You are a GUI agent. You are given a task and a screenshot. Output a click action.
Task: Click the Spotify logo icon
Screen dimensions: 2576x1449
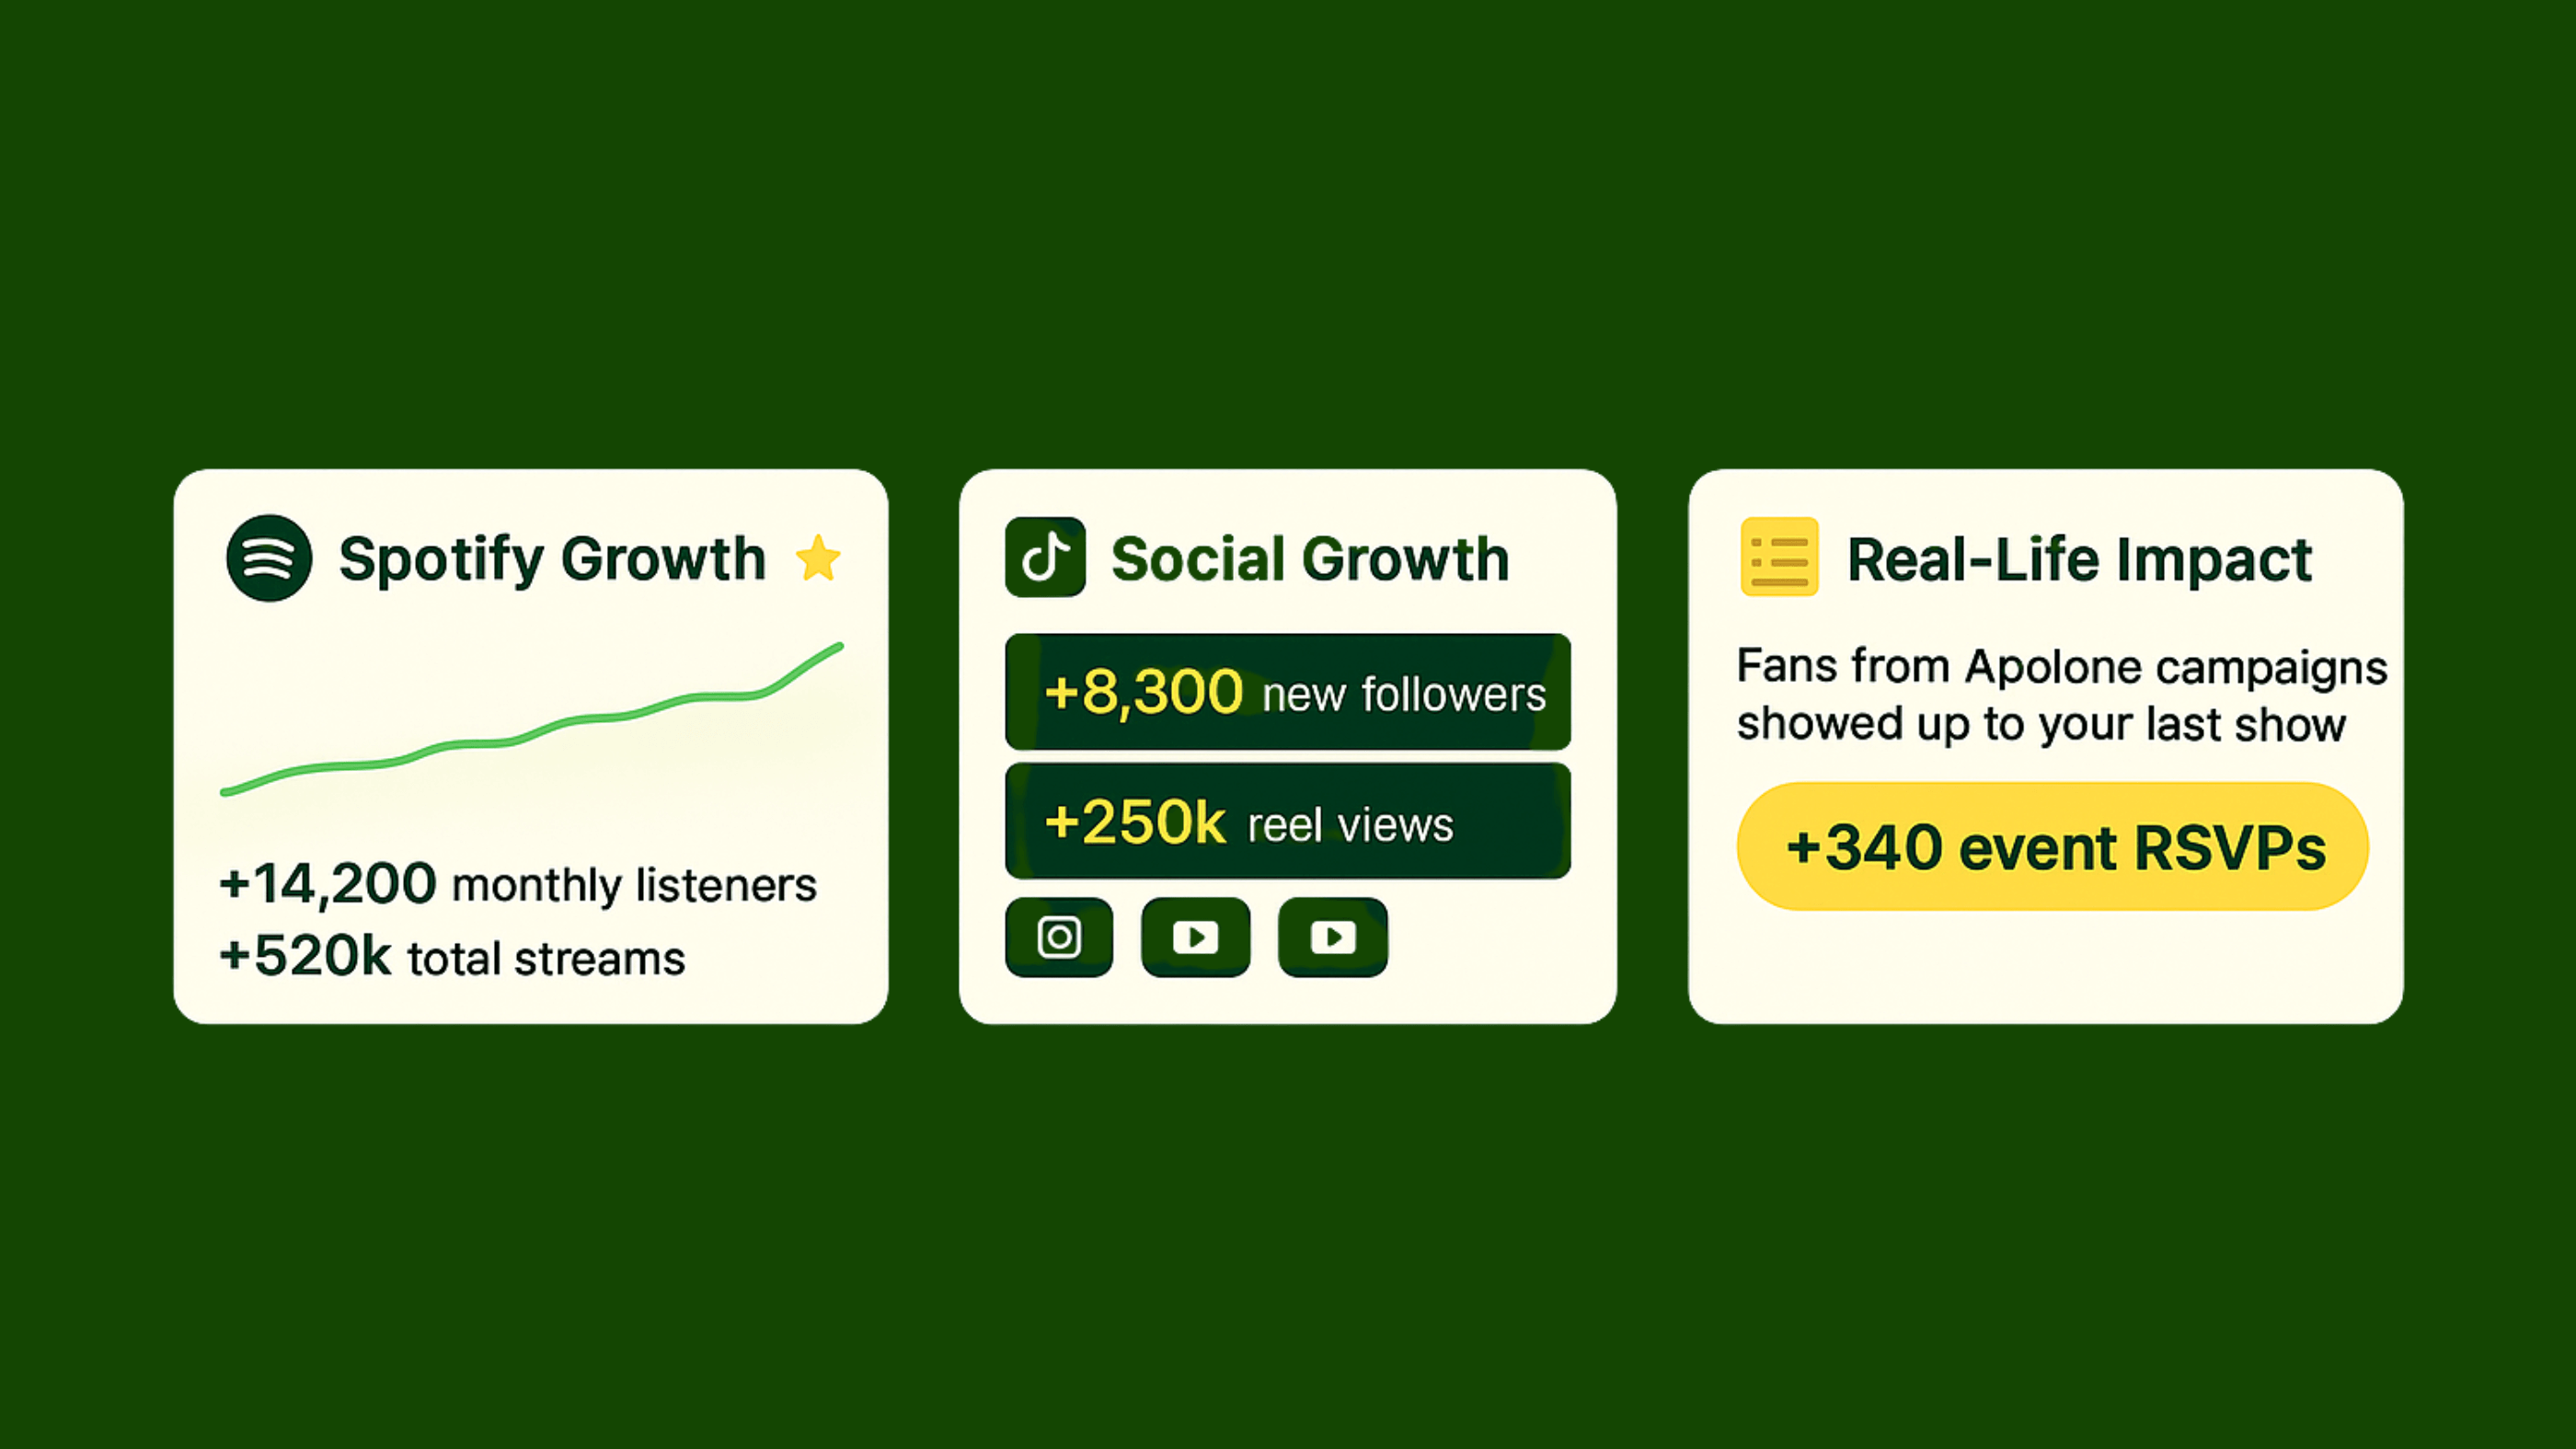(269, 558)
